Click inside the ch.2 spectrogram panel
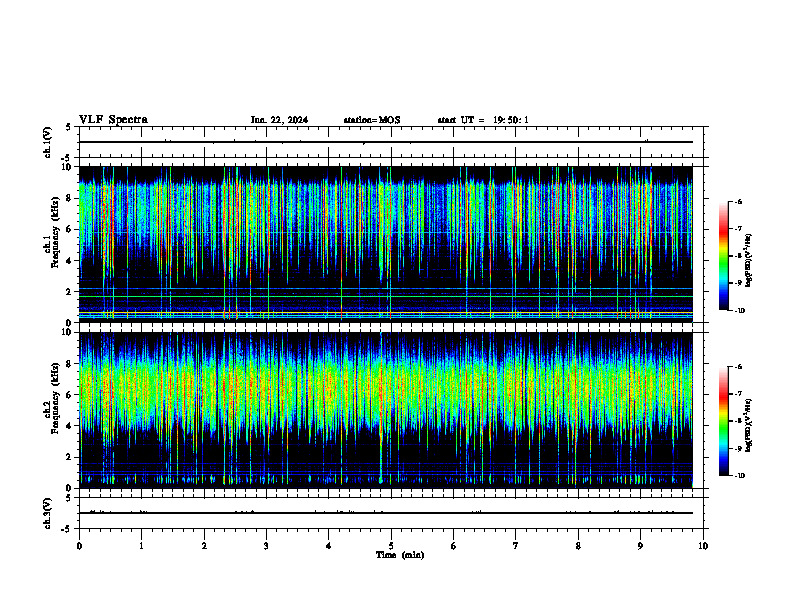The width and height of the screenshot is (792, 612). 386,410
